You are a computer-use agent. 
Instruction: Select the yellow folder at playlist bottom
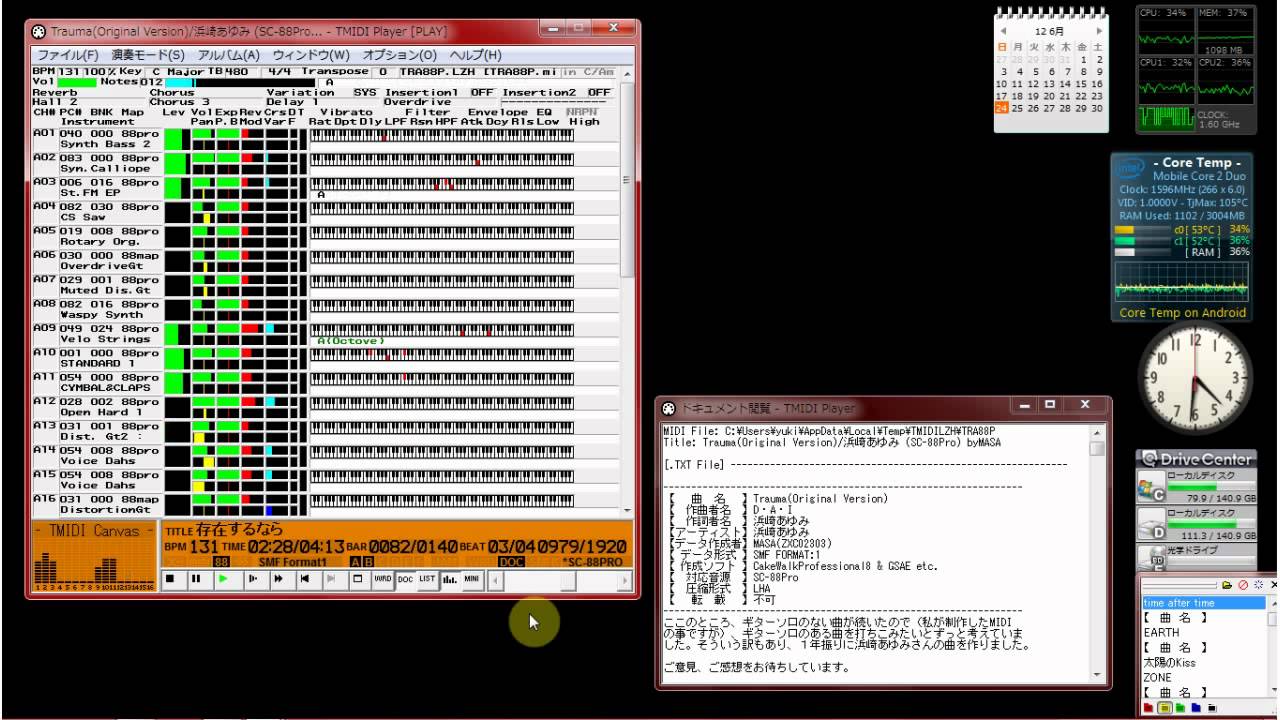point(1164,708)
